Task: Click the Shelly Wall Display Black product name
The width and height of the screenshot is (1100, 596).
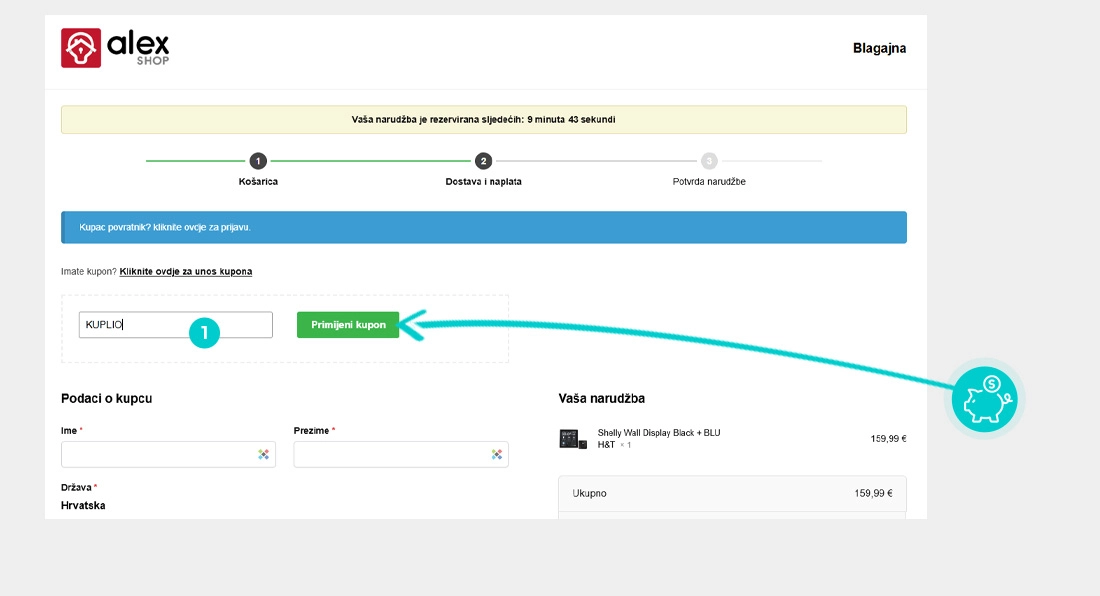Action: pos(658,433)
